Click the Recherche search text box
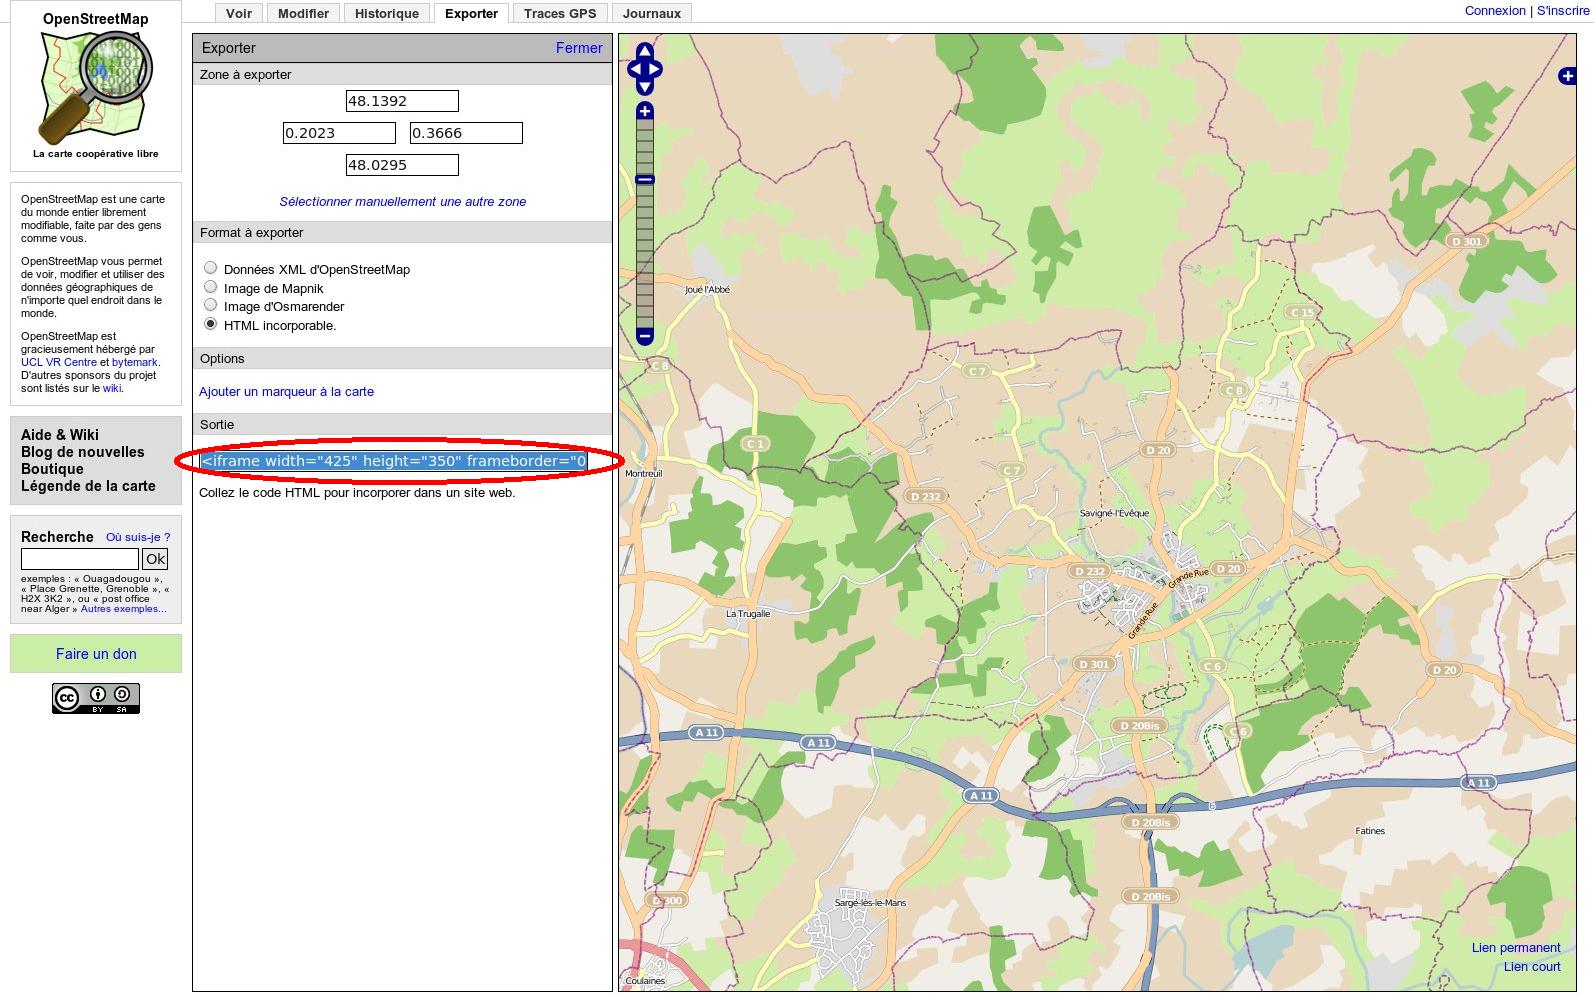Viewport: 1594px width, 997px height. tap(80, 559)
